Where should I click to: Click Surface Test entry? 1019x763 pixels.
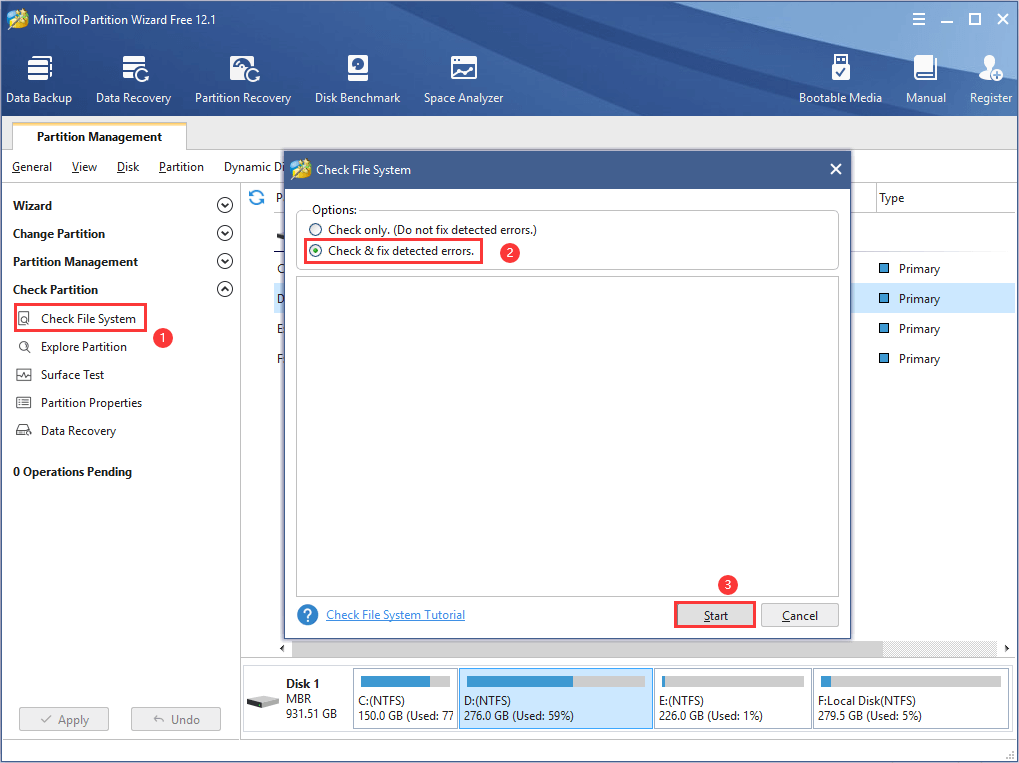pyautogui.click(x=72, y=374)
